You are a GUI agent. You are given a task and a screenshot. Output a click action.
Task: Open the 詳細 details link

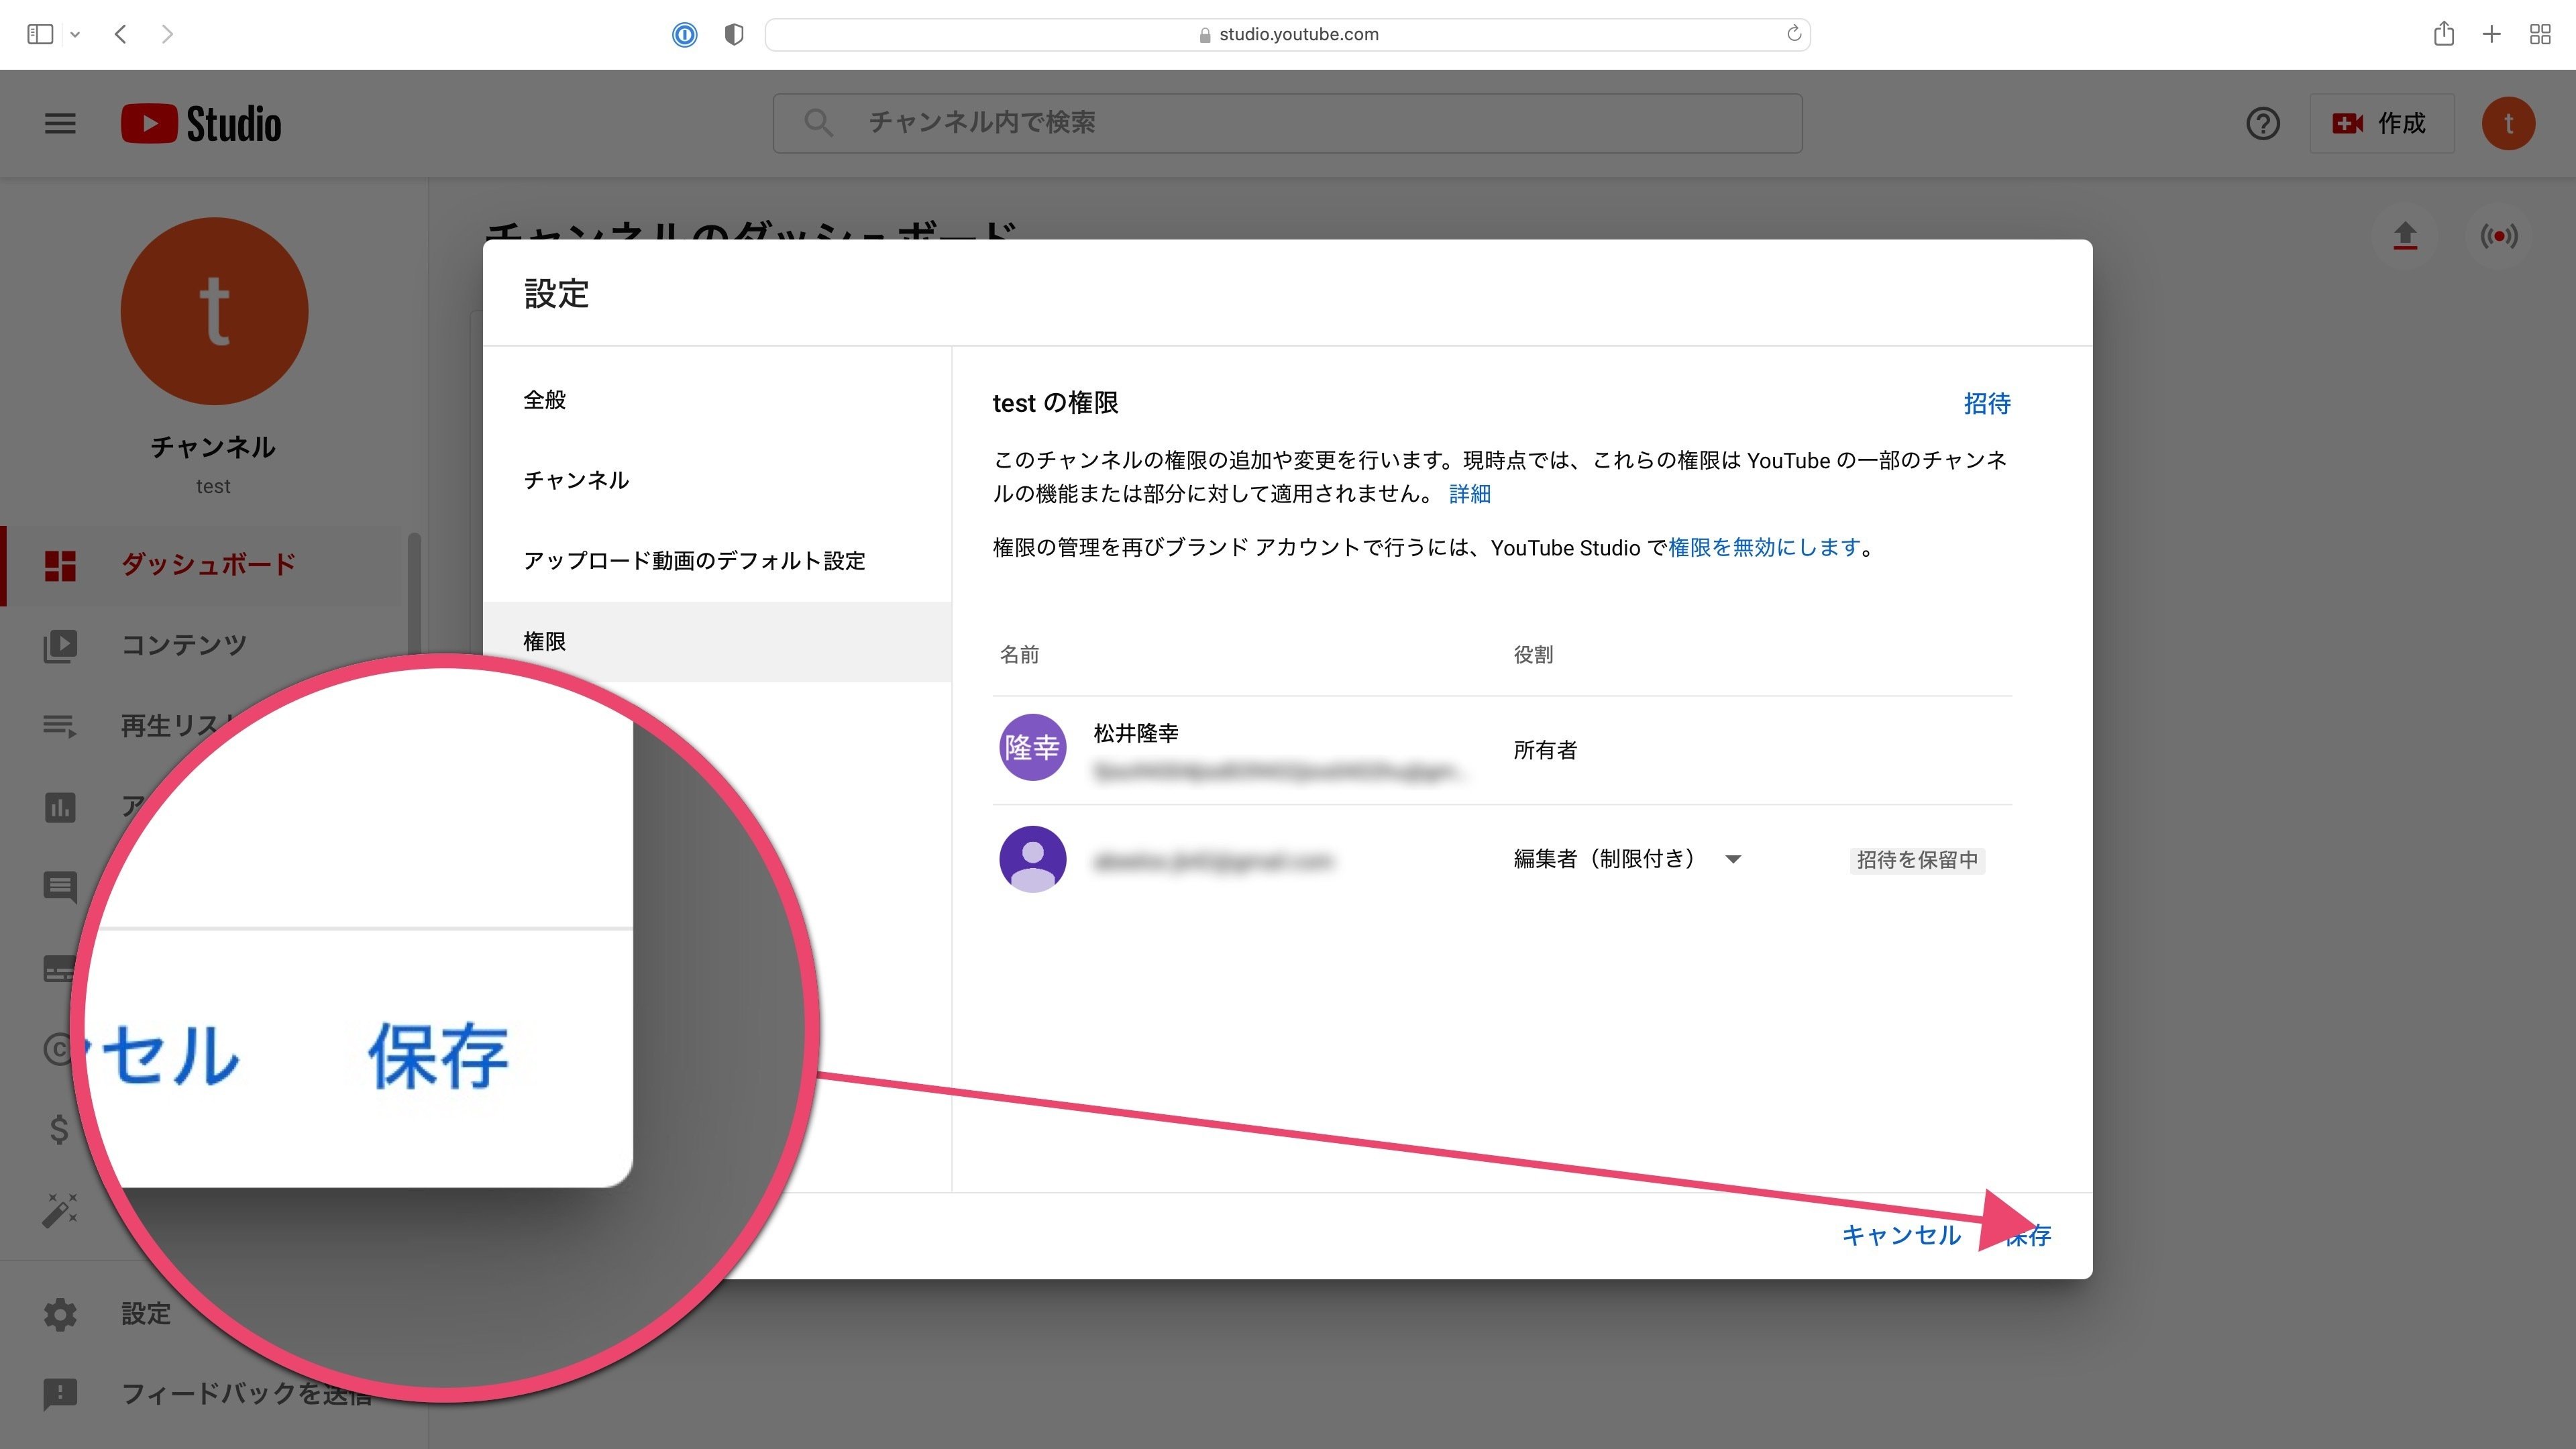click(1469, 494)
